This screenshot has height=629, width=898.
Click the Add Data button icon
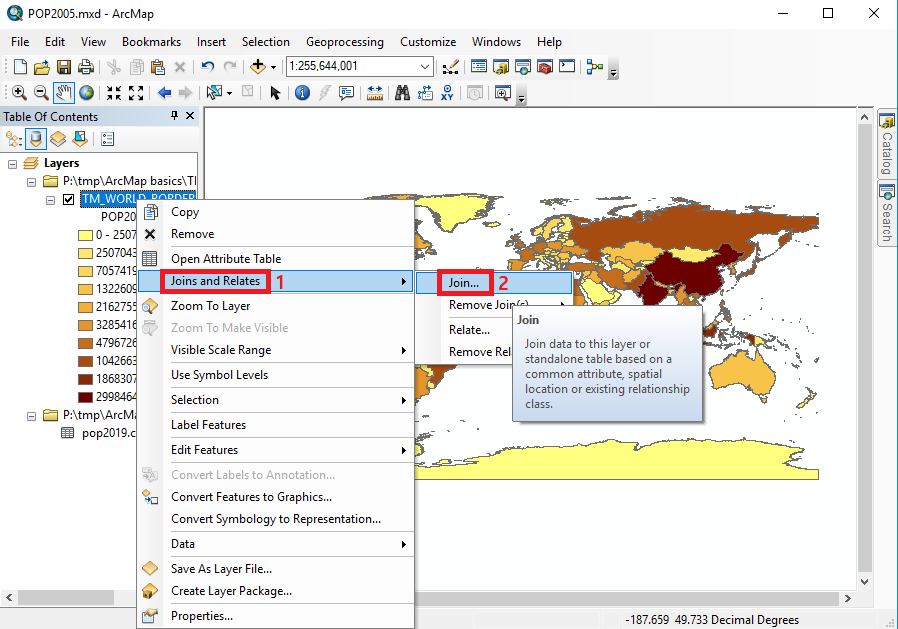[x=258, y=67]
